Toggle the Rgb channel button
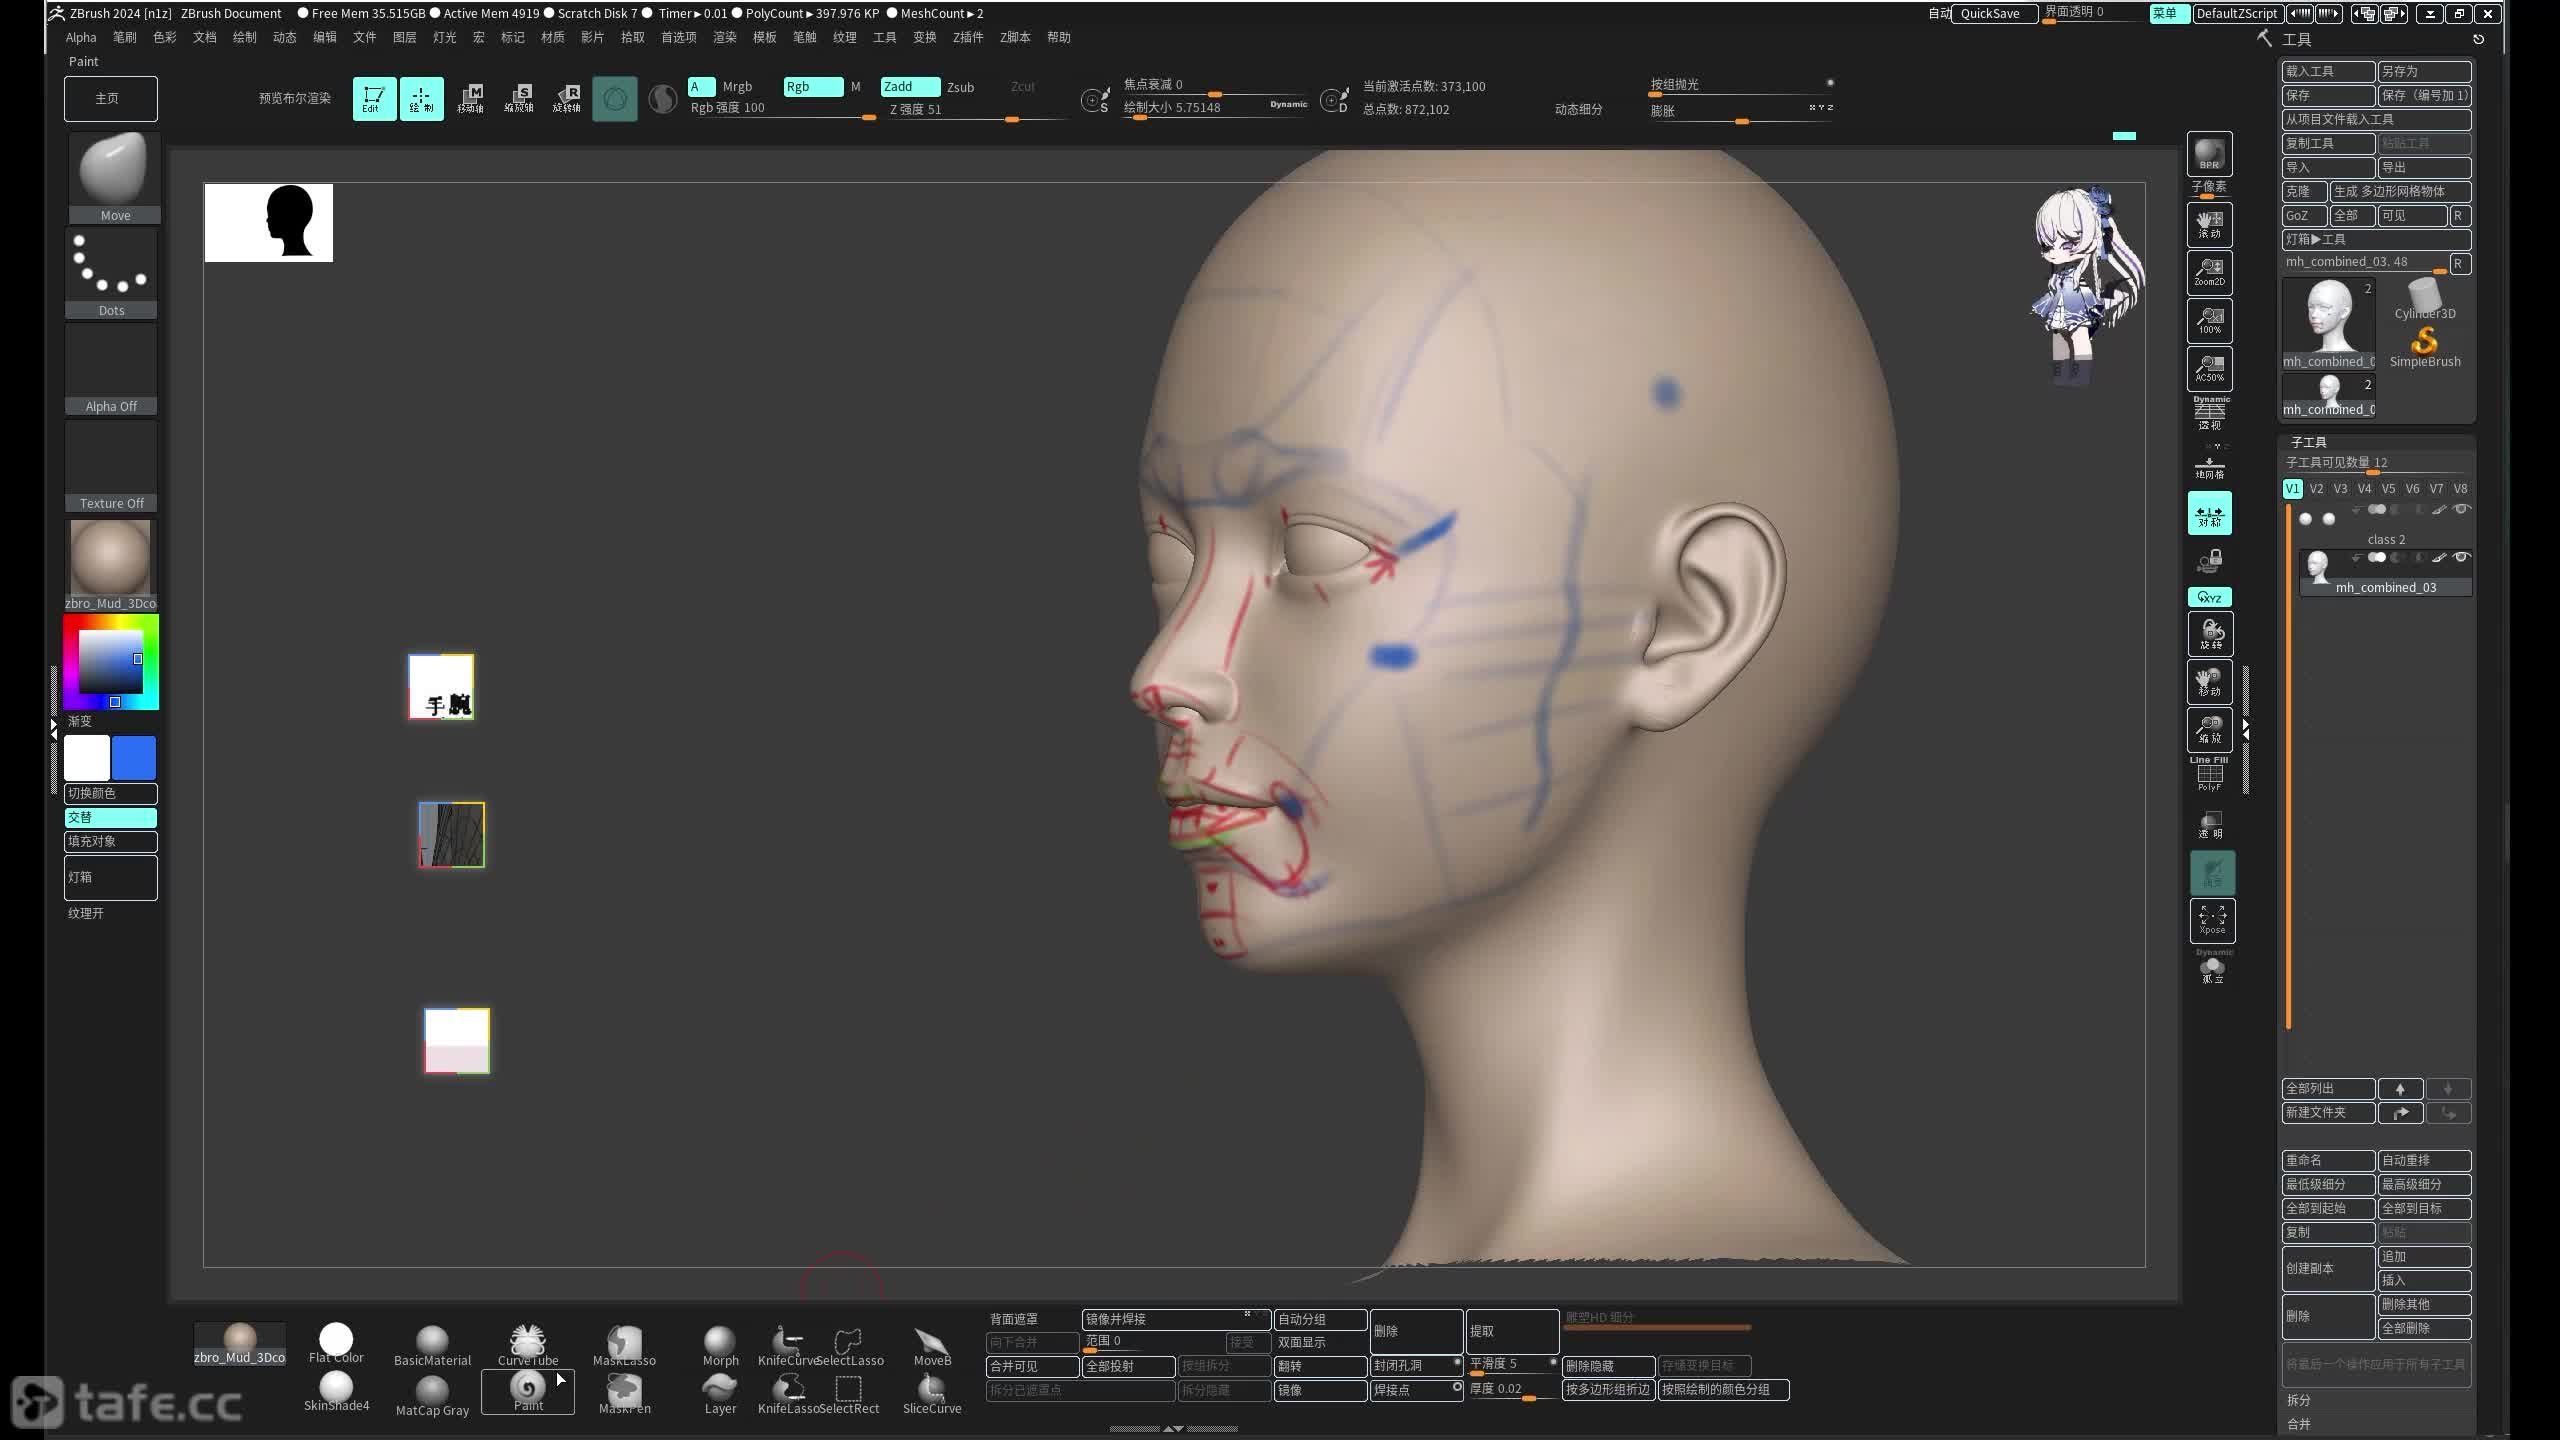Screen dimensions: 2560x1440 pyautogui.click(x=813, y=86)
